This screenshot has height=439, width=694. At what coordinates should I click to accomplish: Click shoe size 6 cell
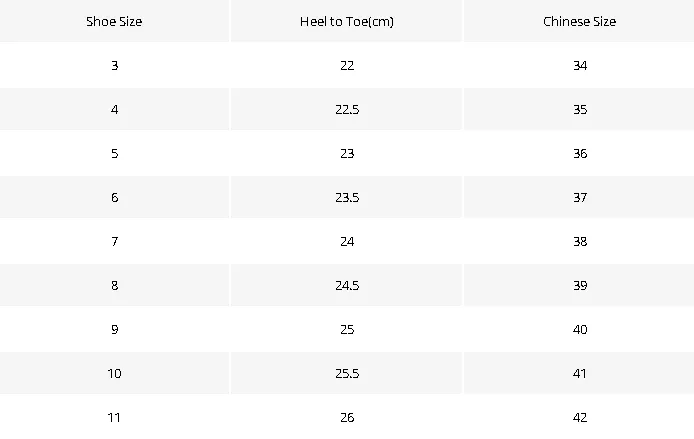pyautogui.click(x=114, y=197)
